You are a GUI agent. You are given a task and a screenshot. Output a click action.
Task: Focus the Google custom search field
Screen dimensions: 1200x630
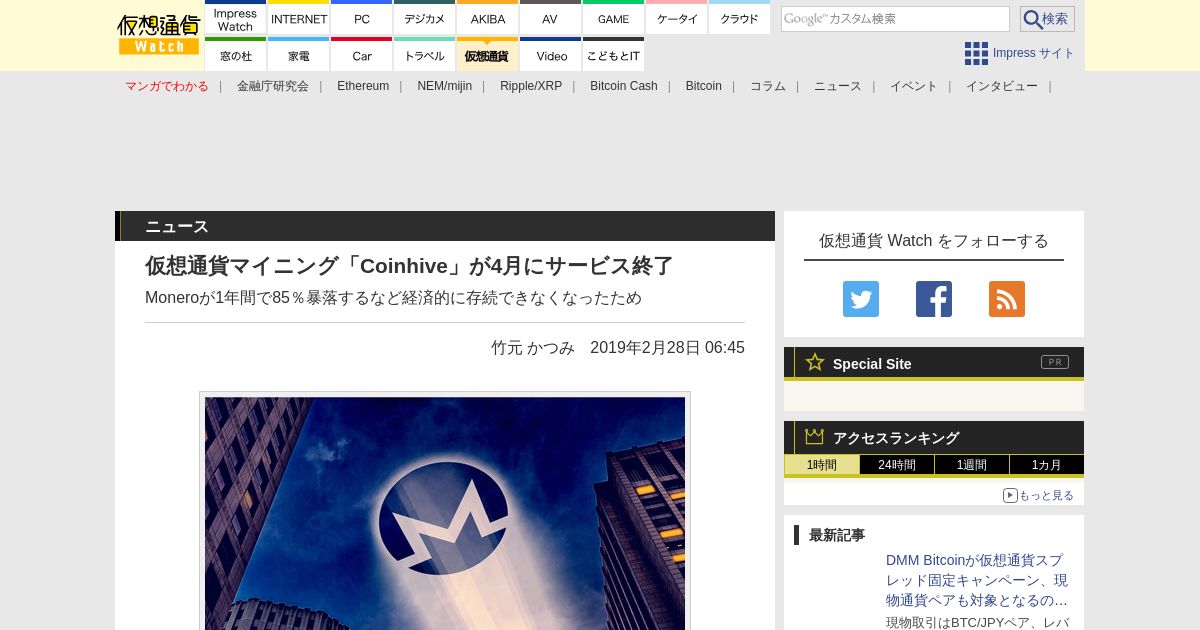pyautogui.click(x=895, y=19)
